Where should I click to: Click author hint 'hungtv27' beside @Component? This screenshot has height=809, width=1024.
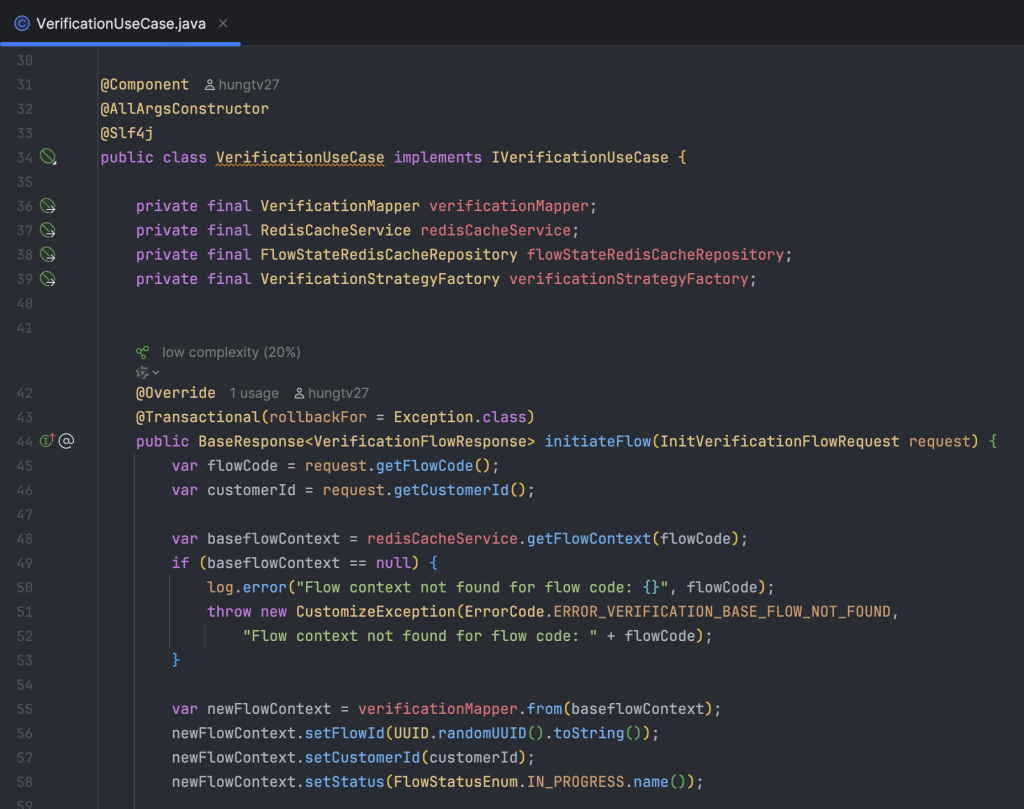point(242,85)
